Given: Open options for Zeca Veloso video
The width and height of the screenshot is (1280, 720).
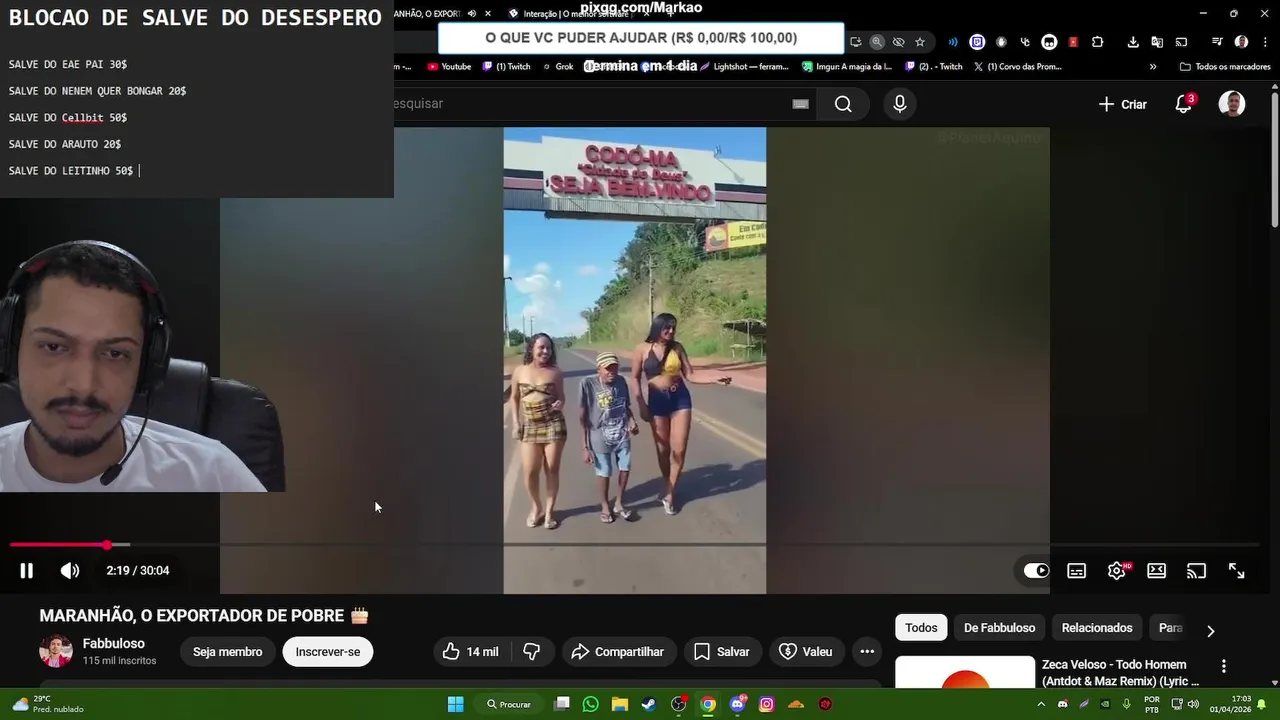Looking at the screenshot, I should [x=1223, y=666].
